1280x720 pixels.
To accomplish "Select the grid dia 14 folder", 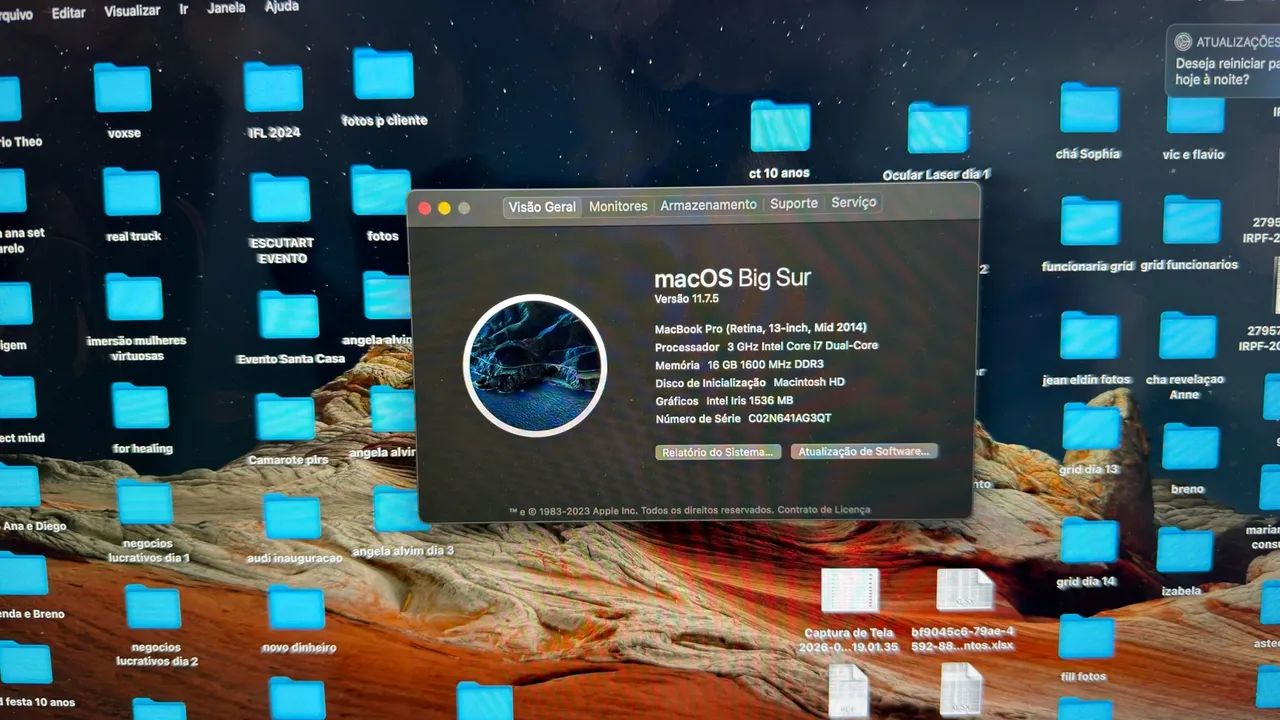I will (x=1089, y=540).
